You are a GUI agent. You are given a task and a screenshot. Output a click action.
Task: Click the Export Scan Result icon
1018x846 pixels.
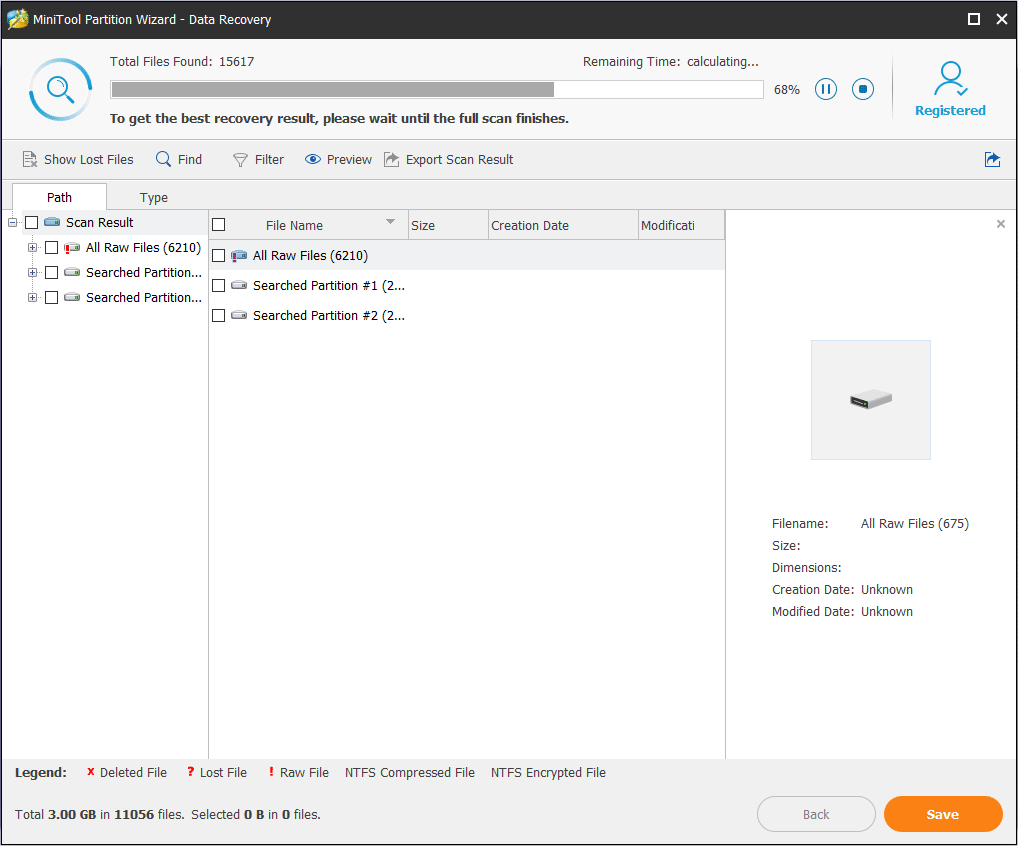coord(391,159)
